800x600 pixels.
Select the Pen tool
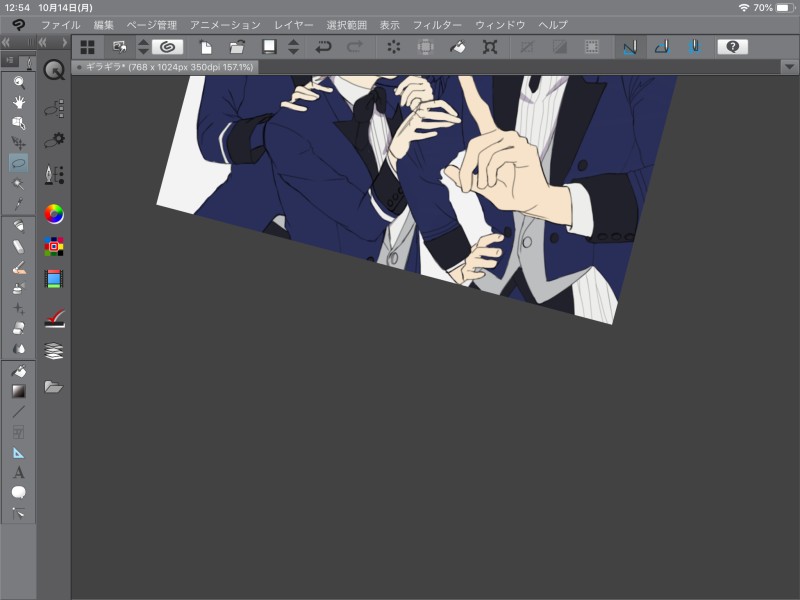18,226
